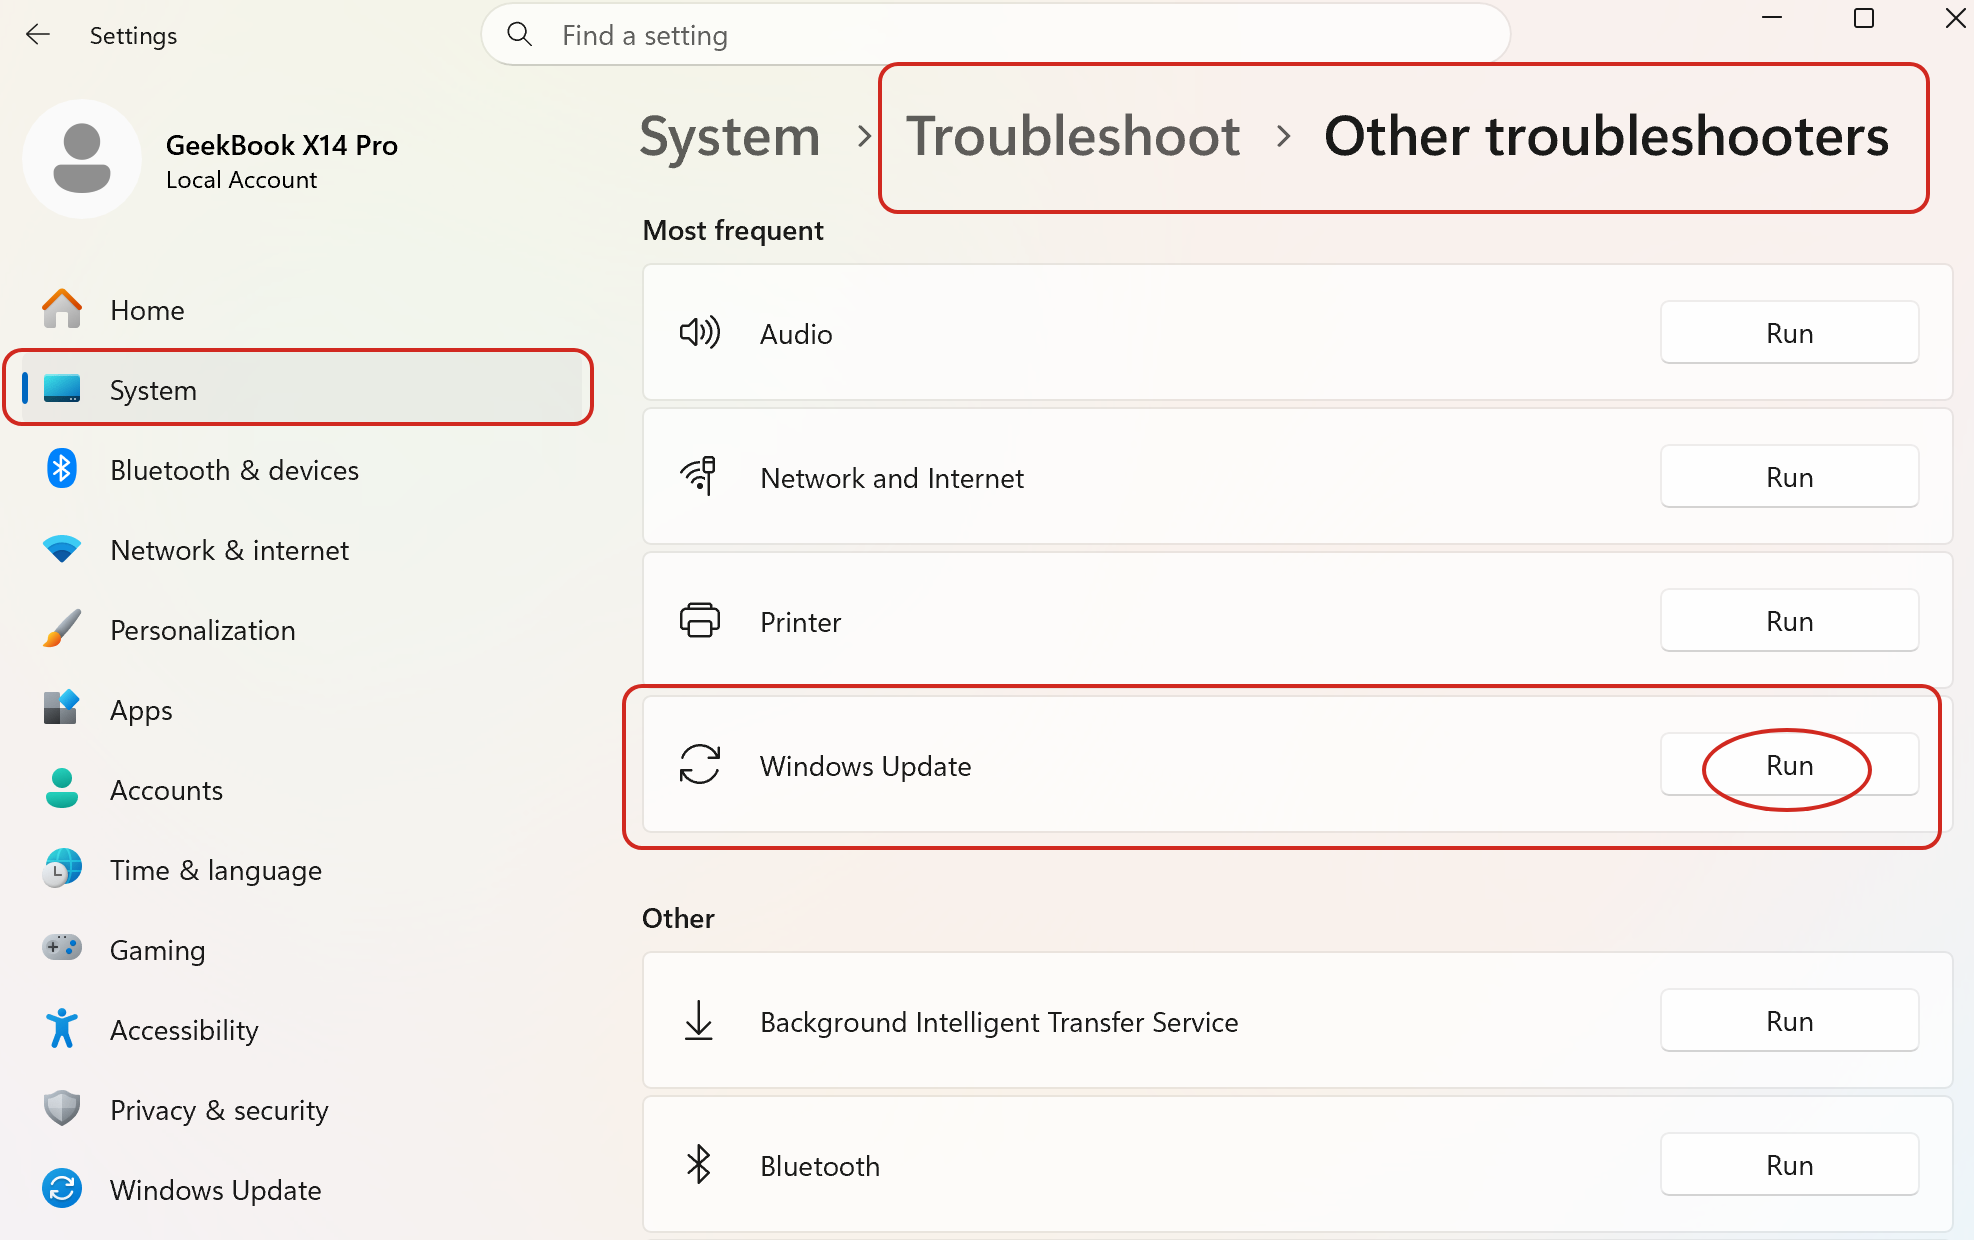
Task: Click the user profile avatar
Action: (x=82, y=159)
